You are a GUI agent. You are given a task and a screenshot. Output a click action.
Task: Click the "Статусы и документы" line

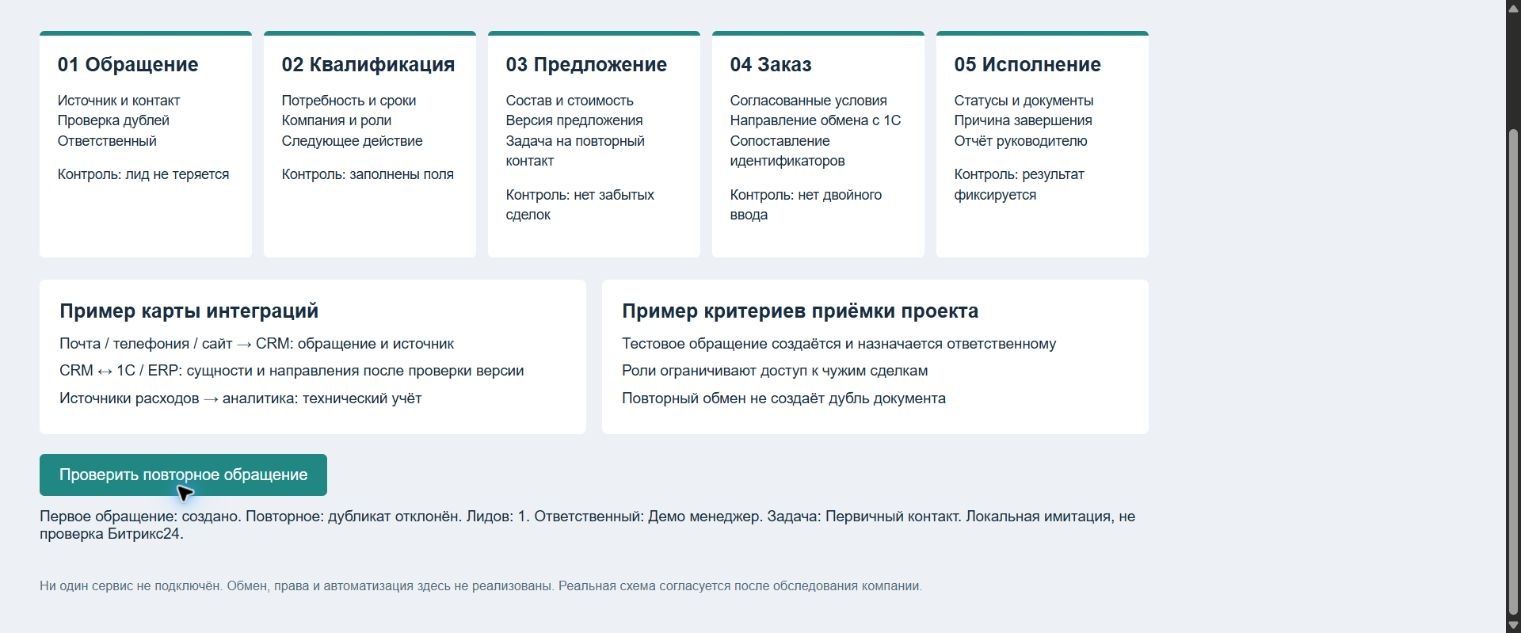coord(1024,101)
